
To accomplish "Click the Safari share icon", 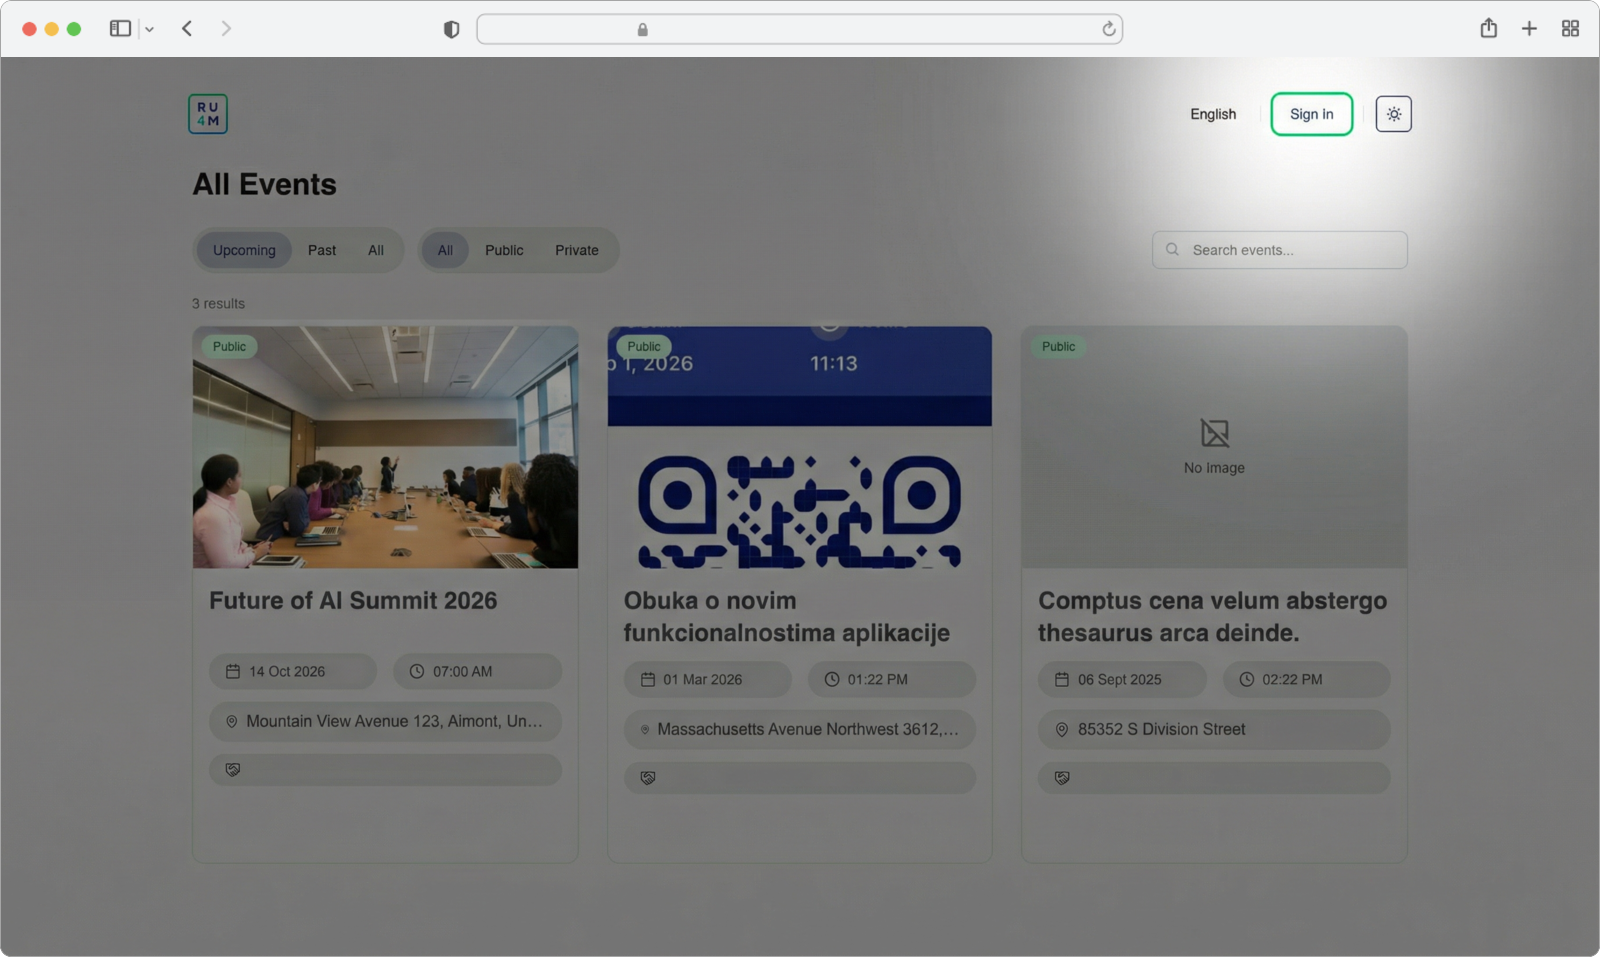I will click(1488, 28).
